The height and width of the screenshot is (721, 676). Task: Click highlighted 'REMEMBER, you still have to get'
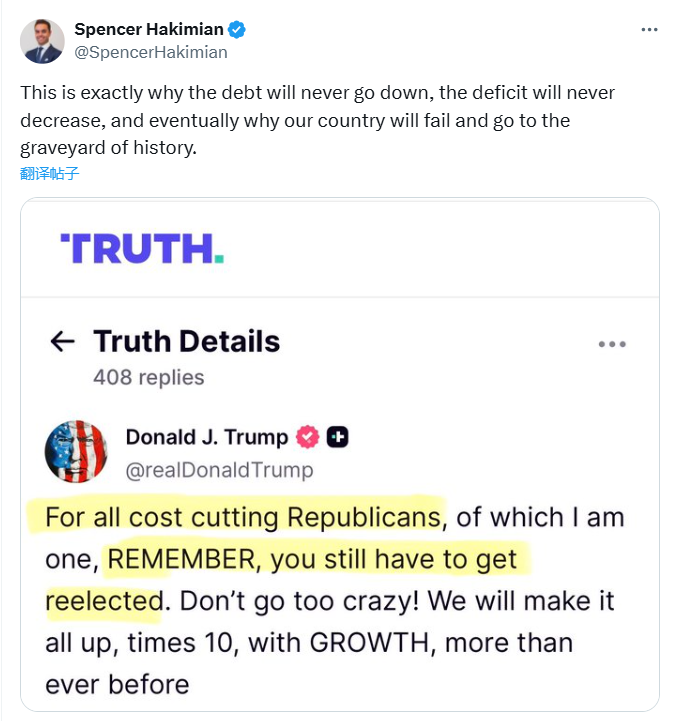pos(312,559)
